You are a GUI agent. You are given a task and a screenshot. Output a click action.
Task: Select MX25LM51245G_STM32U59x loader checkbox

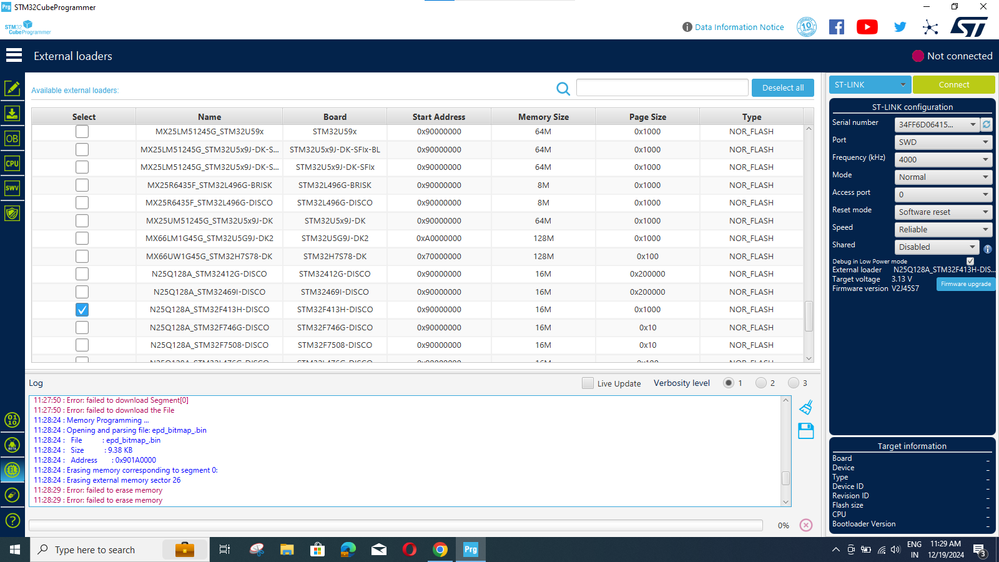(x=82, y=131)
